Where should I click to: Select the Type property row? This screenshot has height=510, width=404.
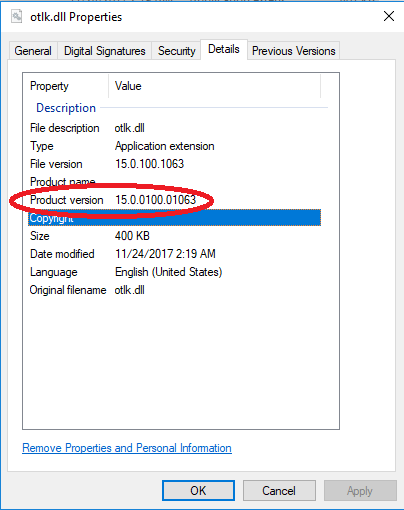[174, 146]
